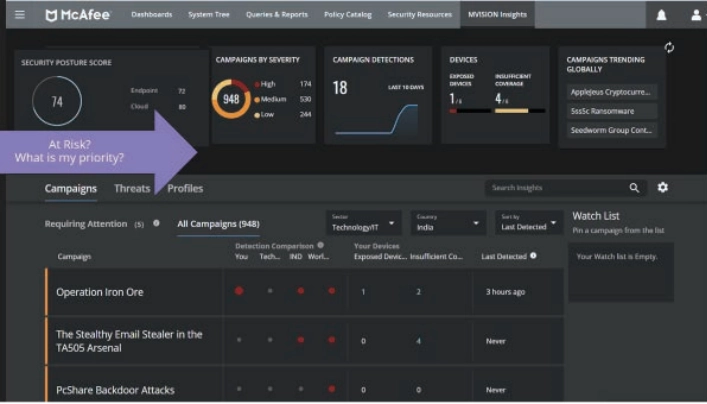The image size is (707, 404).
Task: Click the info icon beside Requiring Attention
Action: (156, 223)
